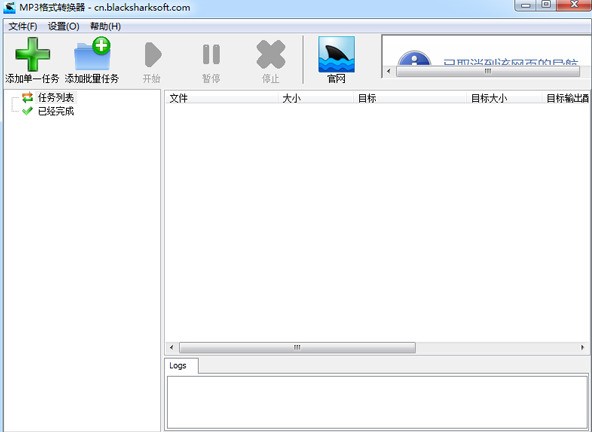This screenshot has width=592, height=432.
Task: Switch to the Logs tab
Action: [181, 366]
